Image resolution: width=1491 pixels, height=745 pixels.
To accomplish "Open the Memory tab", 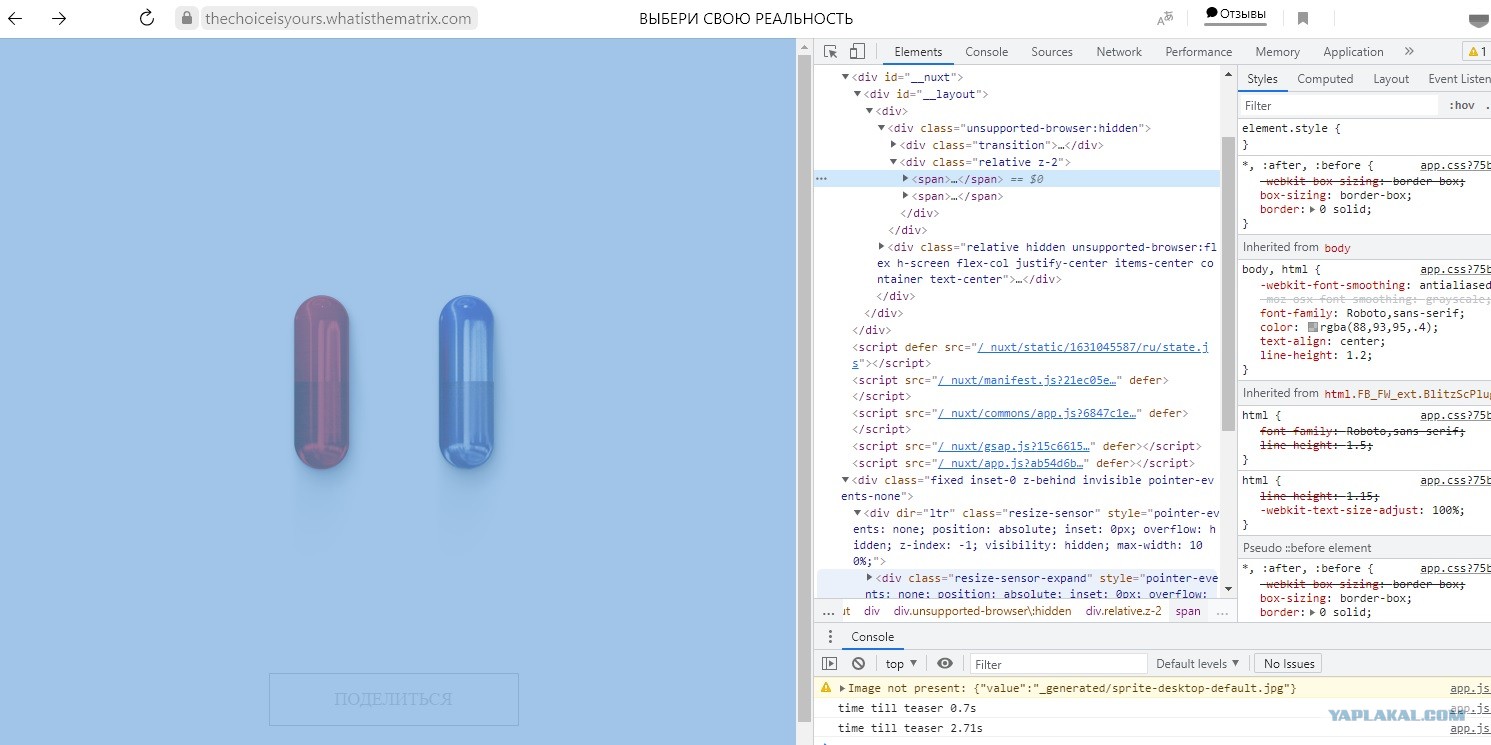I will click(x=1278, y=52).
